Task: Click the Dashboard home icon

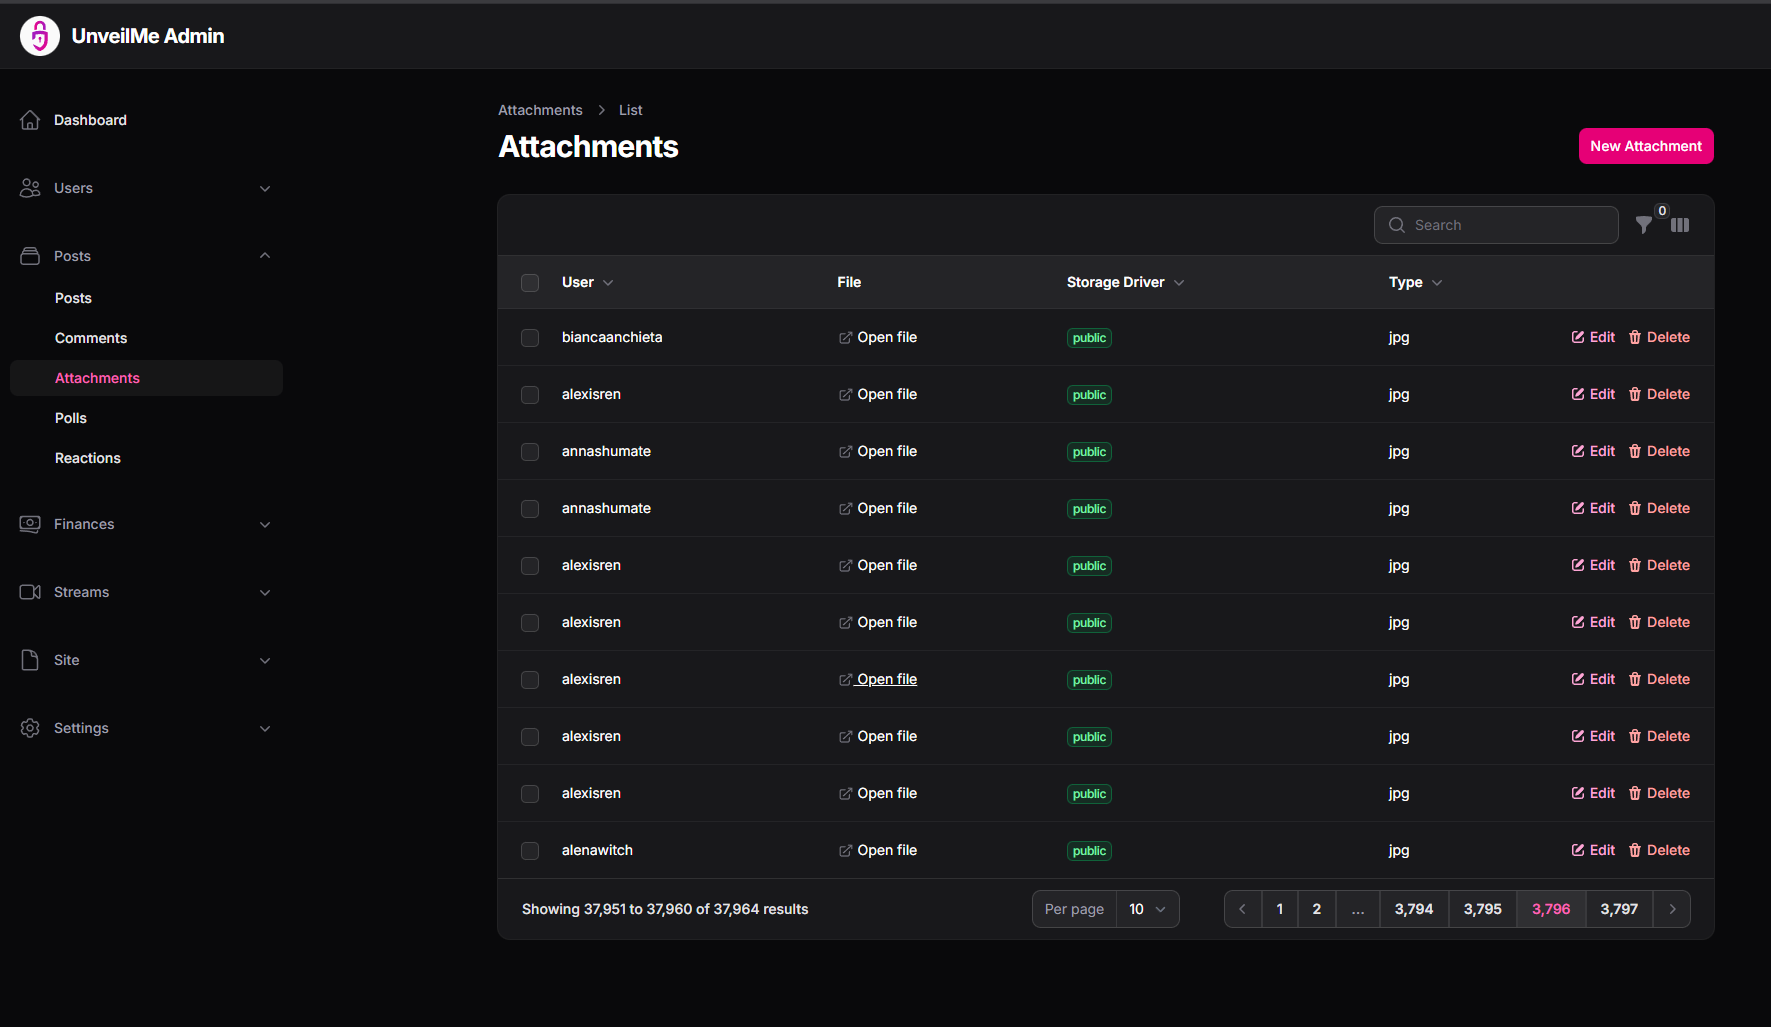Action: click(x=30, y=120)
